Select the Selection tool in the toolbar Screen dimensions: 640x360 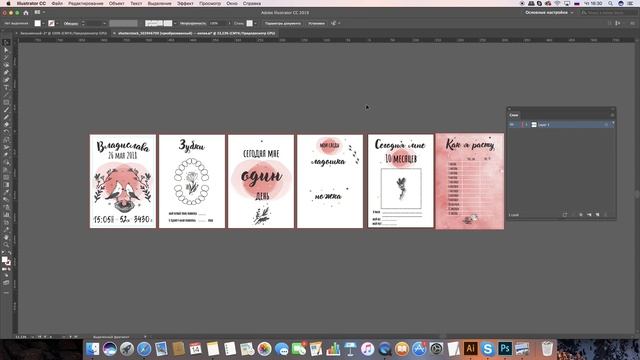[6, 42]
